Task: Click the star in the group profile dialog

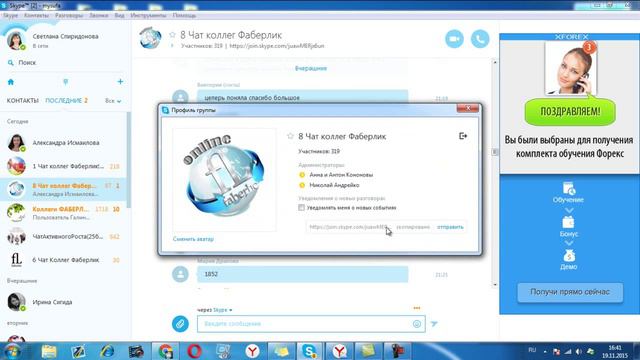Action: 290,136
